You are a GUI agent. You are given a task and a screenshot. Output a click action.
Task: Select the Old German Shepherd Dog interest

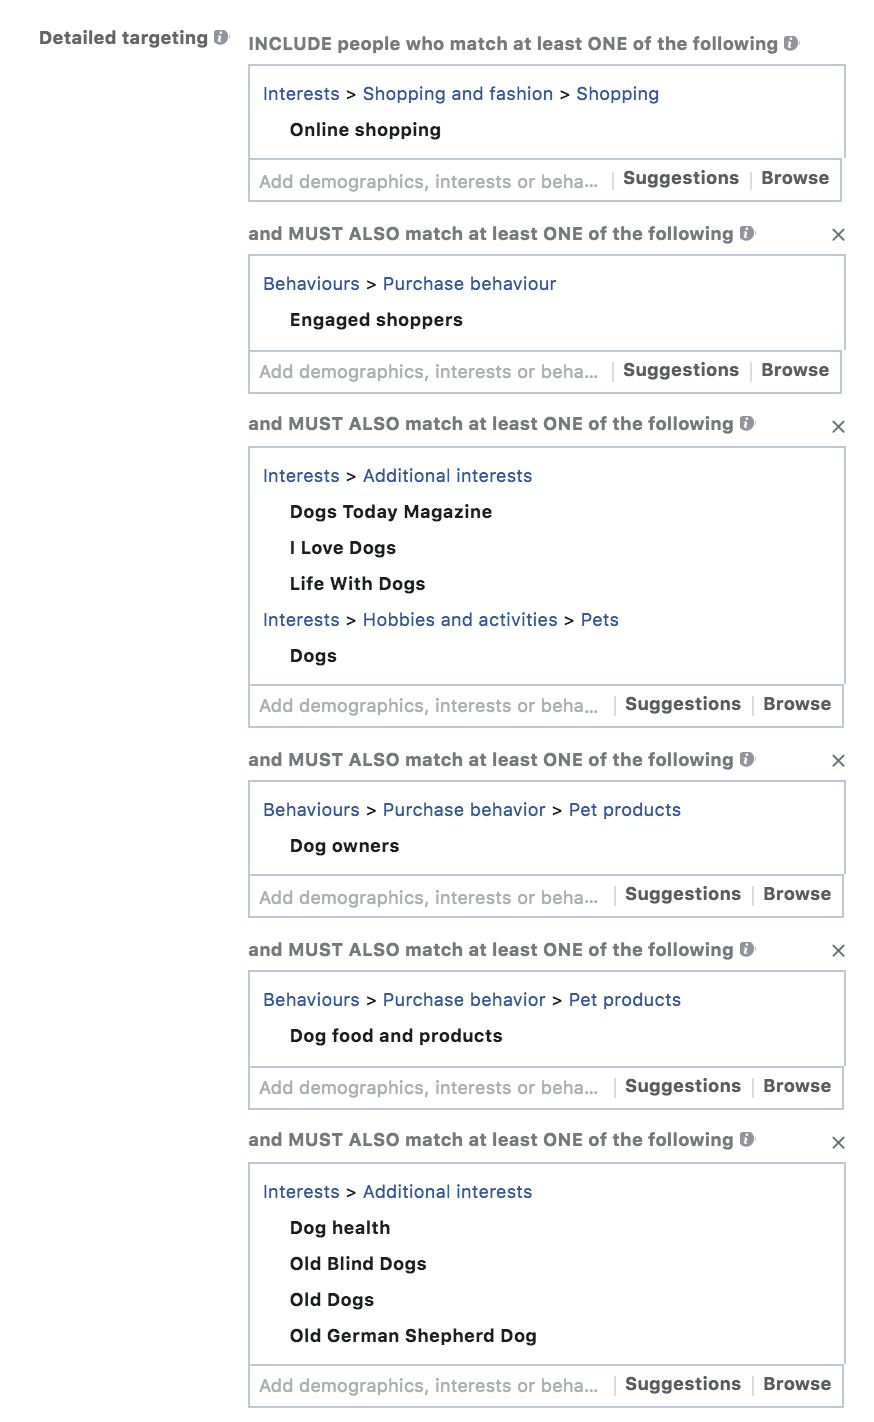pos(413,1335)
